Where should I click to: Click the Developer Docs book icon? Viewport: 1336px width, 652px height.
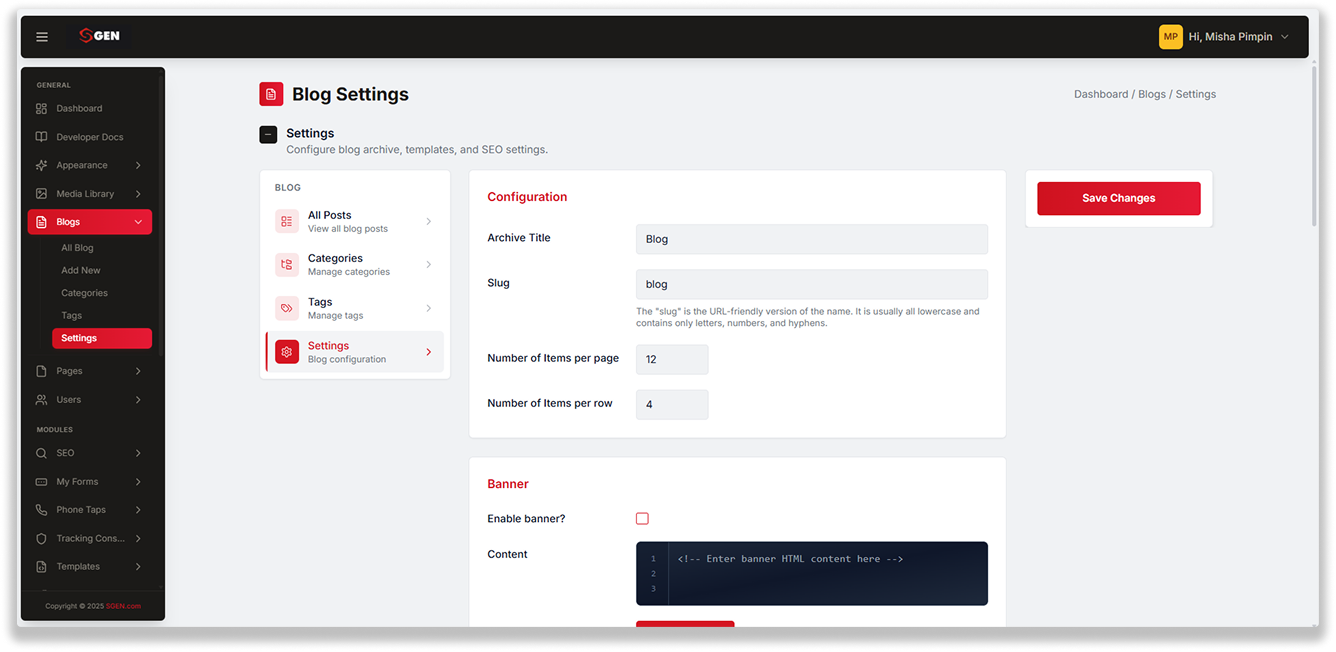tap(41, 137)
